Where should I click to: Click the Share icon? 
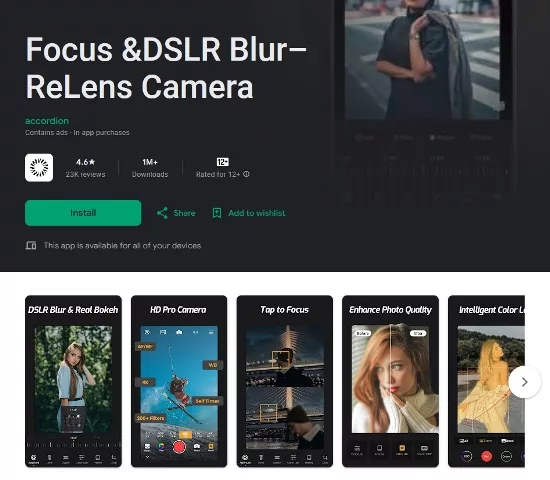coord(162,213)
